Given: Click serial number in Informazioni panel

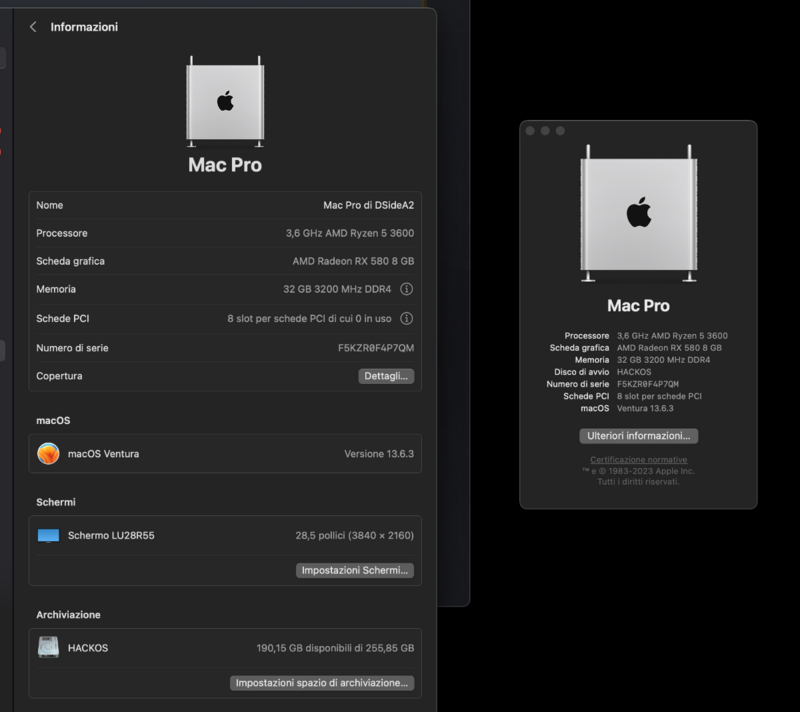Looking at the screenshot, I should [376, 348].
